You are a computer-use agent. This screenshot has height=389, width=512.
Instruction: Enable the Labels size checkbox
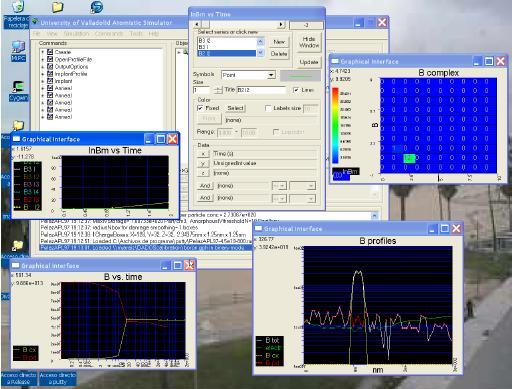click(268, 108)
